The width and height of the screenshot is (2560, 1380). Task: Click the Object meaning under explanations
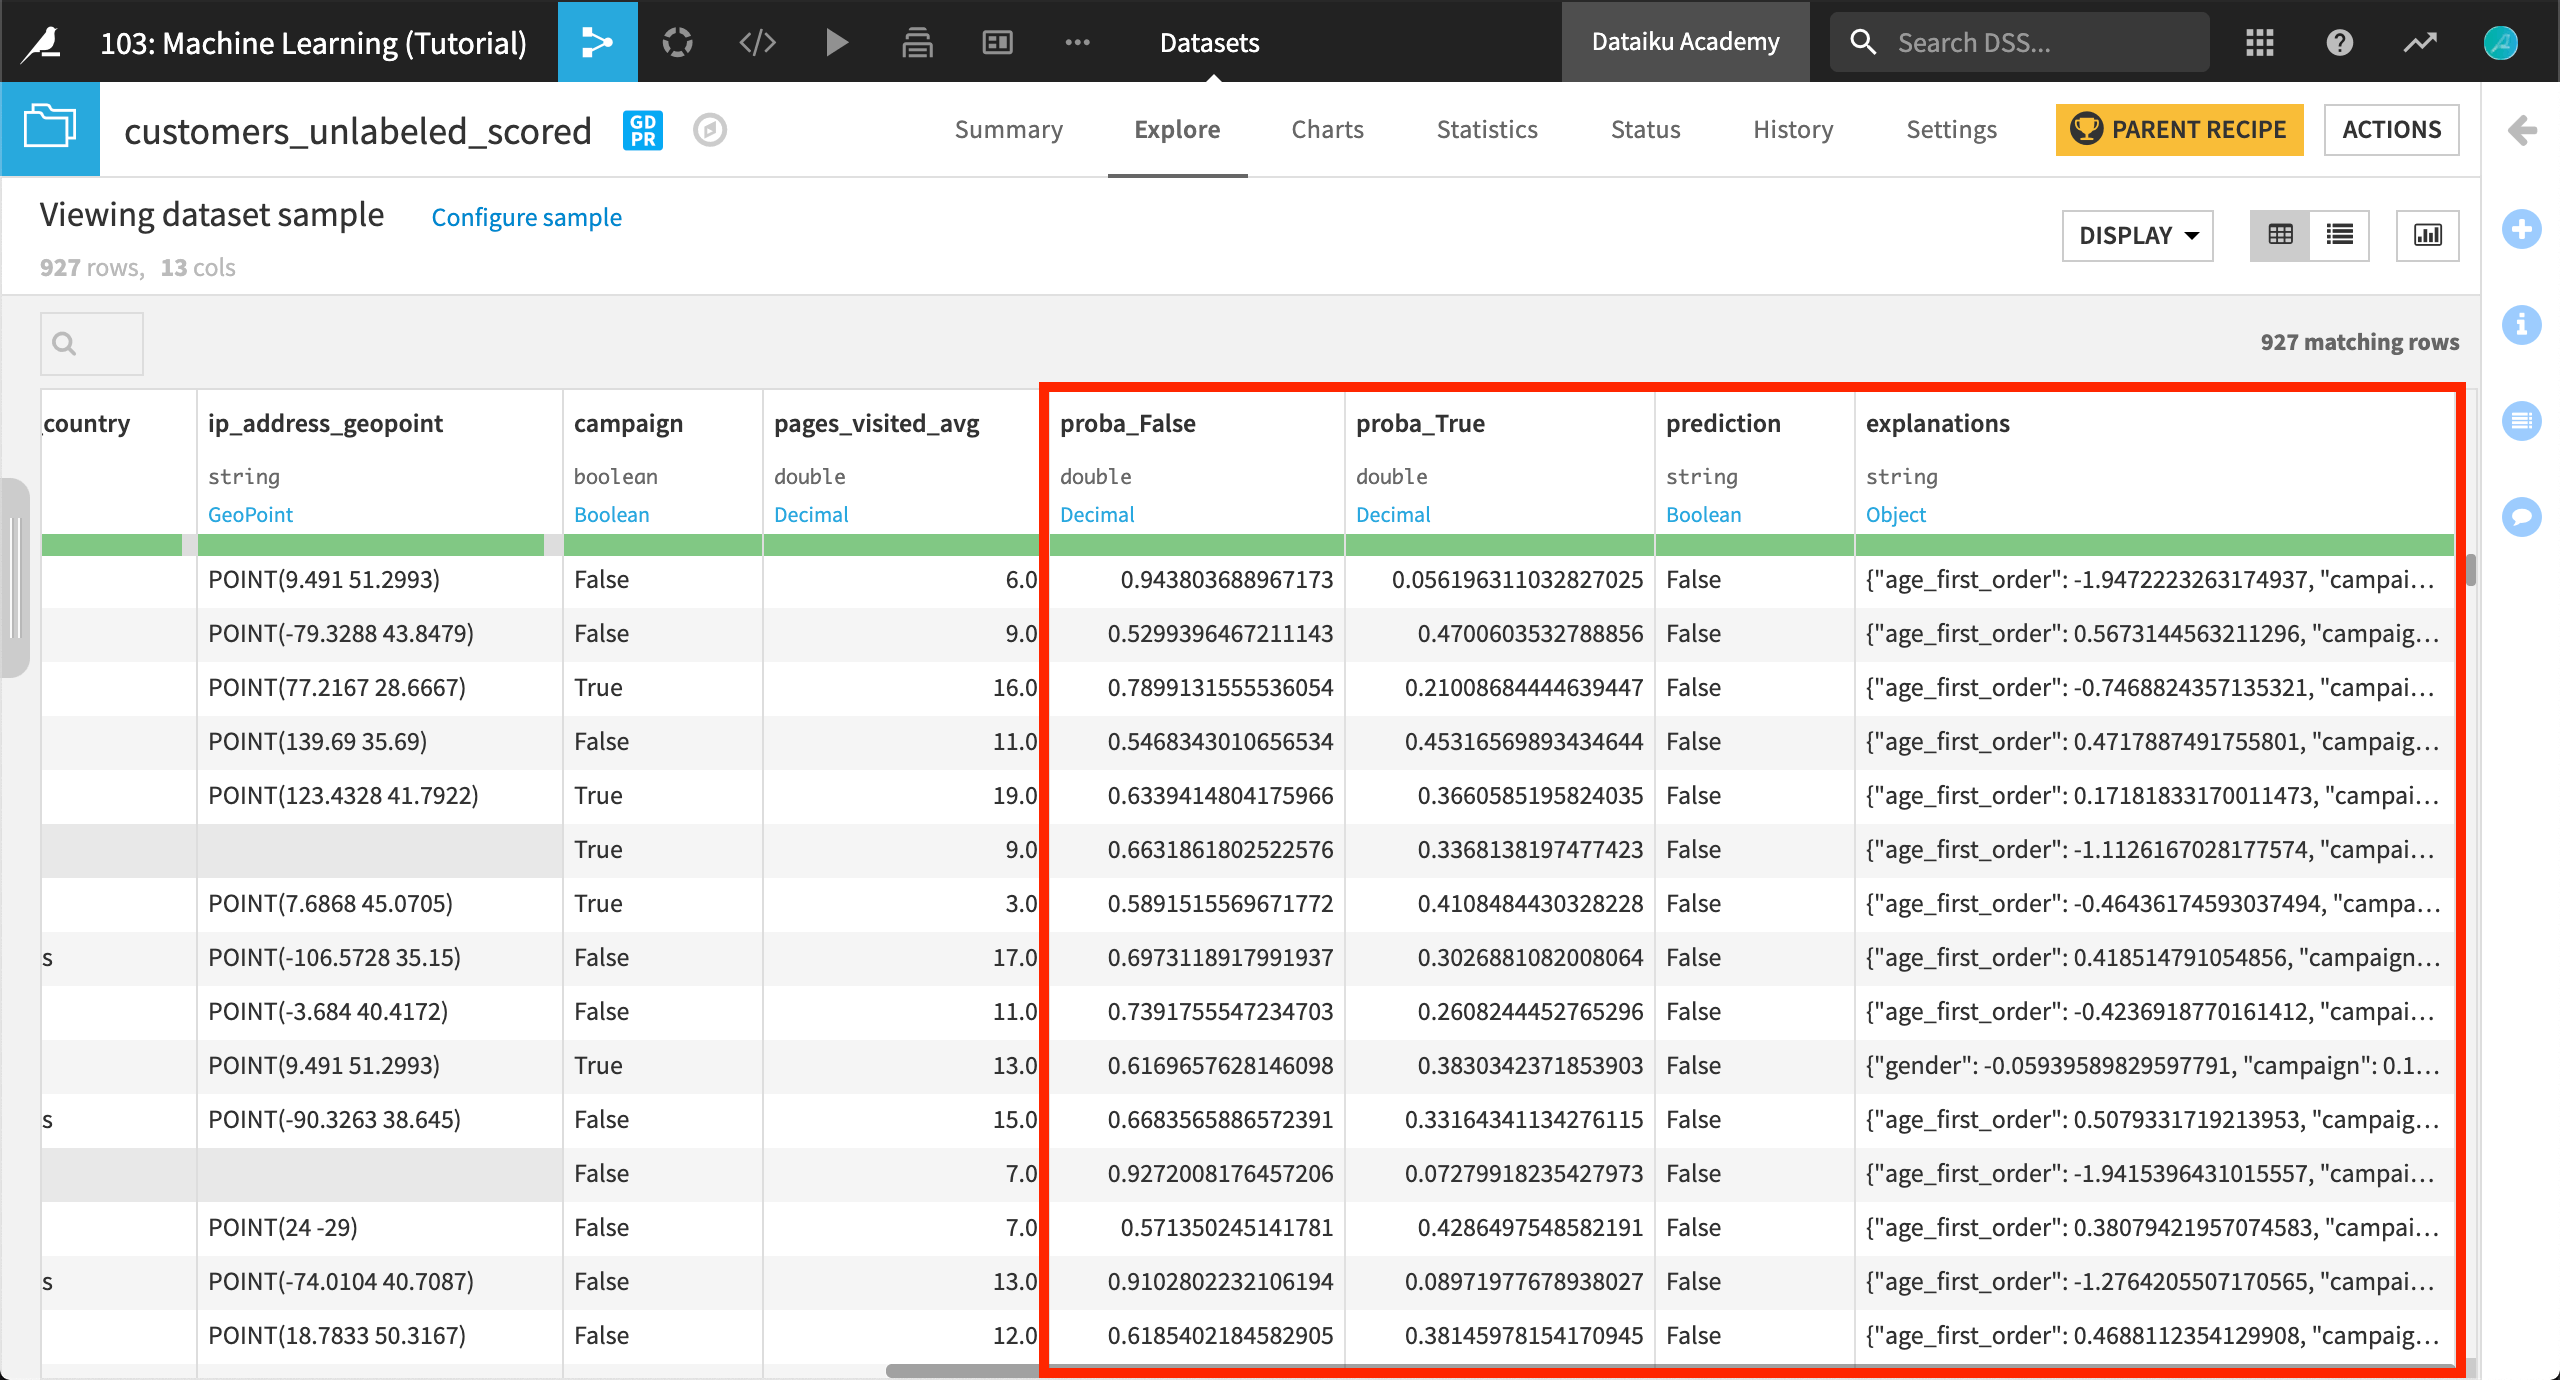click(x=1895, y=514)
